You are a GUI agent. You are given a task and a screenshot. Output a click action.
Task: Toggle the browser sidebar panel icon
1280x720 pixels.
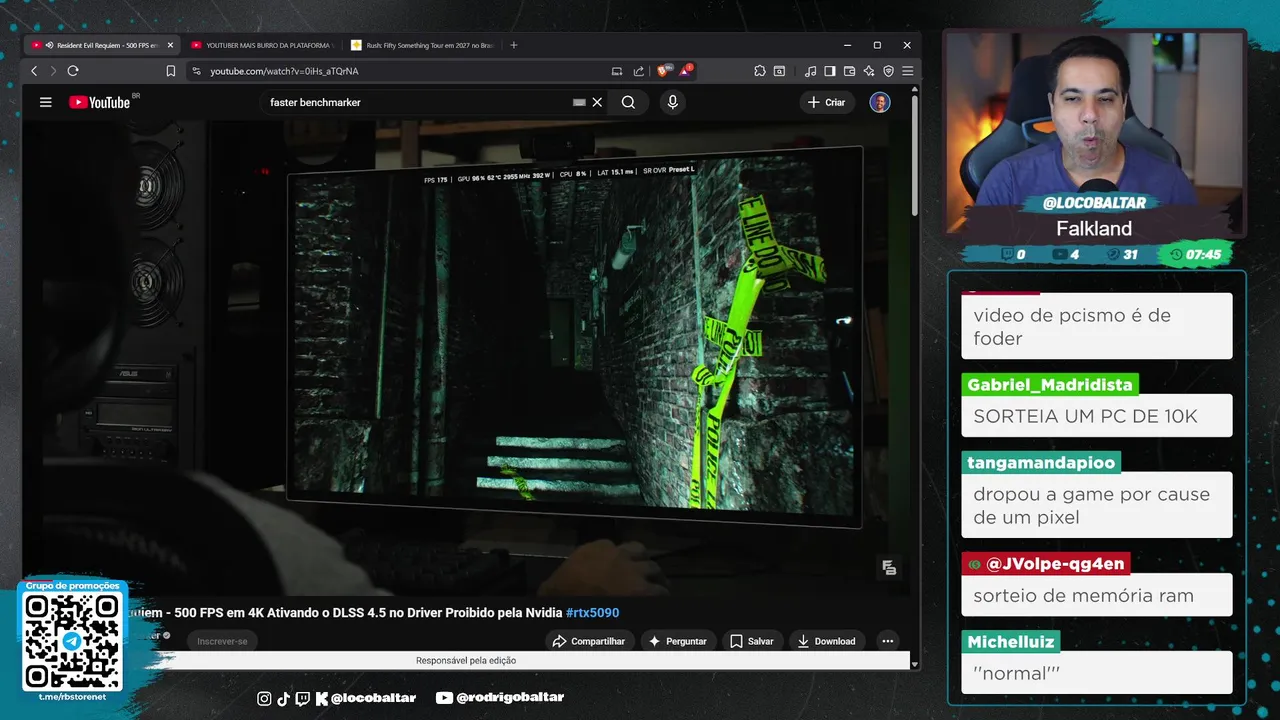coord(830,71)
